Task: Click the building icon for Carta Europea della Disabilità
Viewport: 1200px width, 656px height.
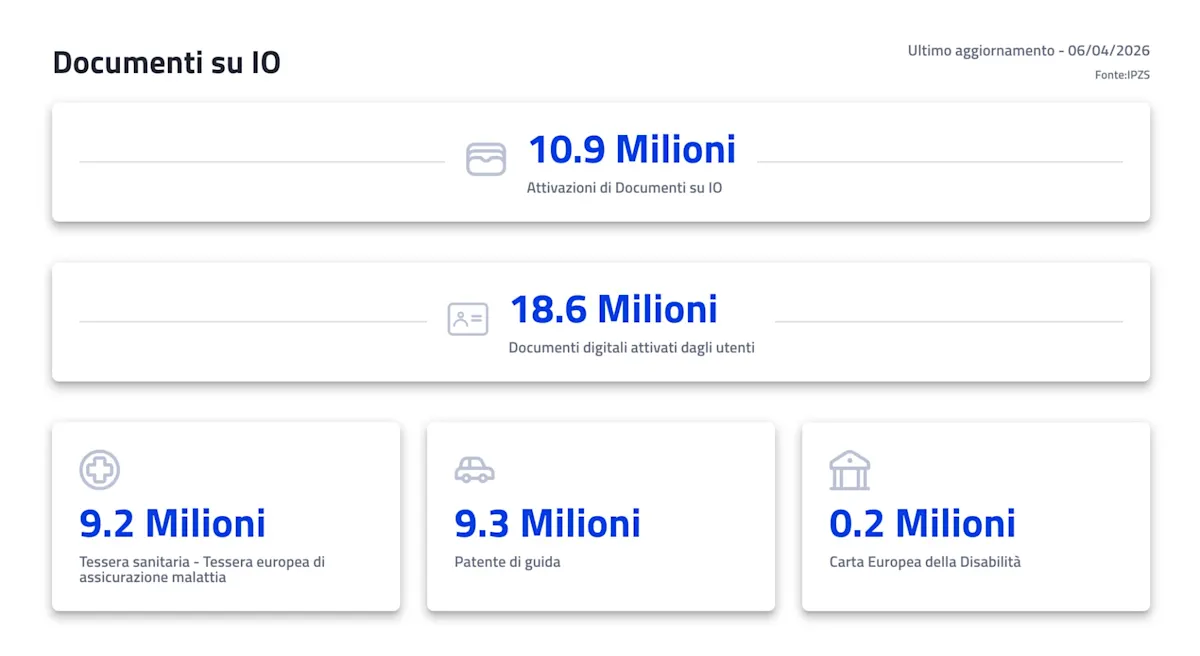Action: 849,470
